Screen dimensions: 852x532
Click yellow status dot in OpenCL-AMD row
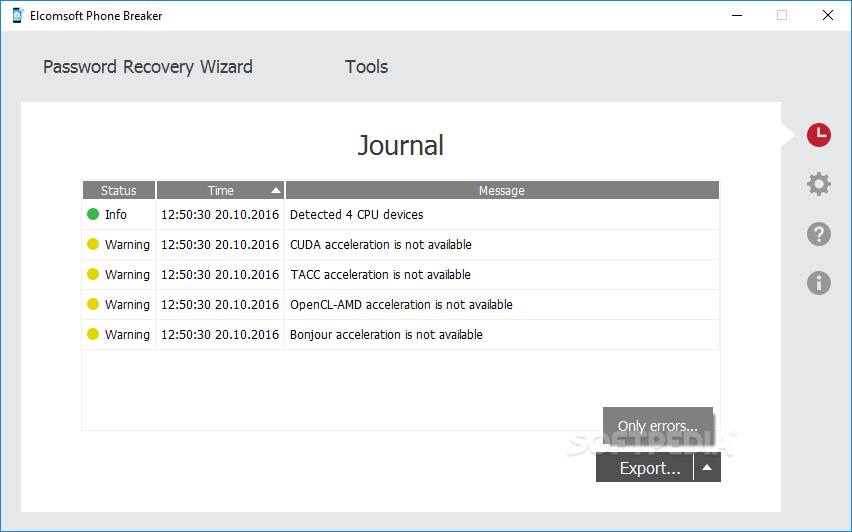(93, 304)
